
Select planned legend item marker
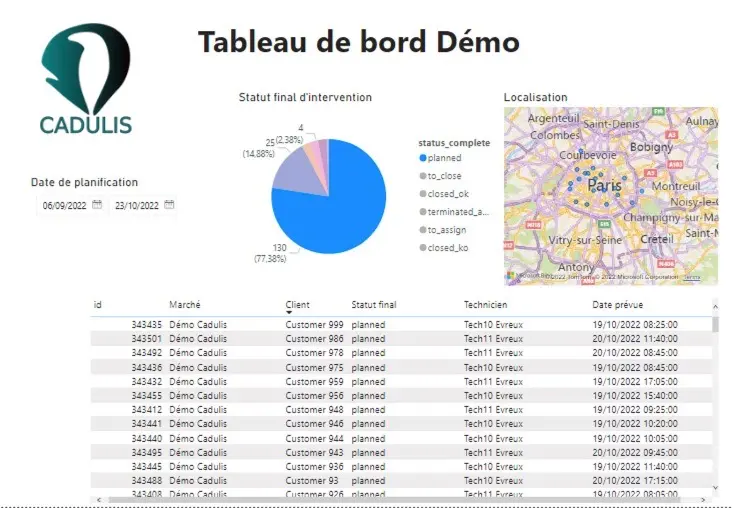423,158
